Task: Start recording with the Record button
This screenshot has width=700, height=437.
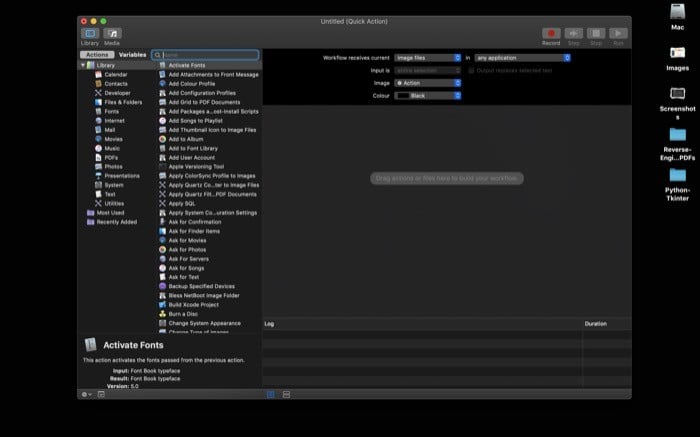Action: [x=551, y=33]
